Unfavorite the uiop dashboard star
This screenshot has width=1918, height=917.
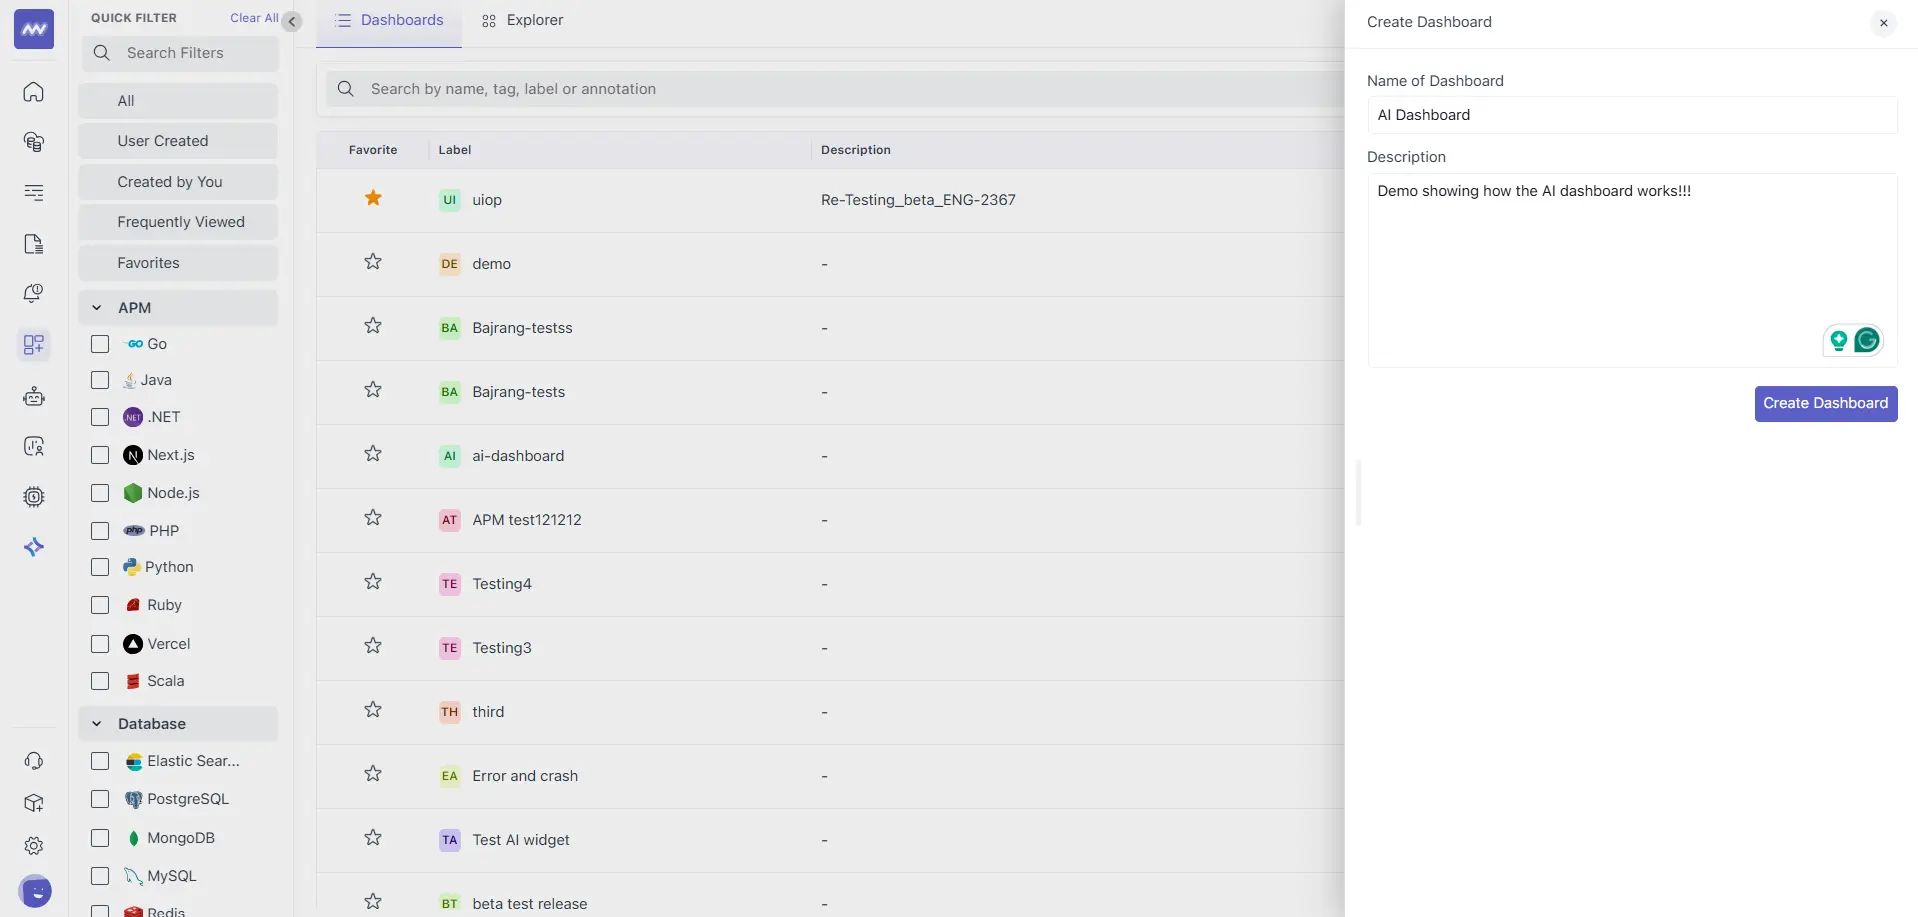[373, 198]
